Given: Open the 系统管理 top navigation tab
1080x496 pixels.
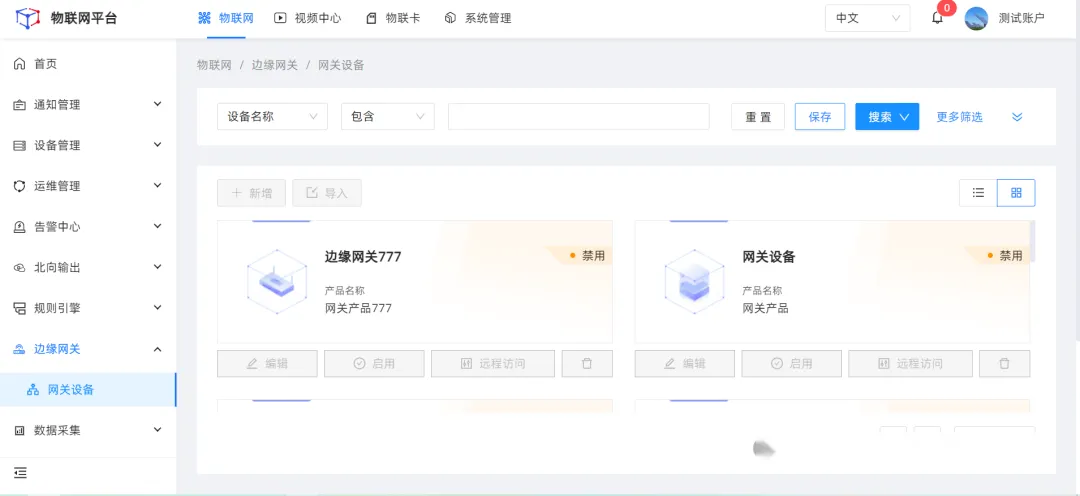Looking at the screenshot, I should coord(478,19).
